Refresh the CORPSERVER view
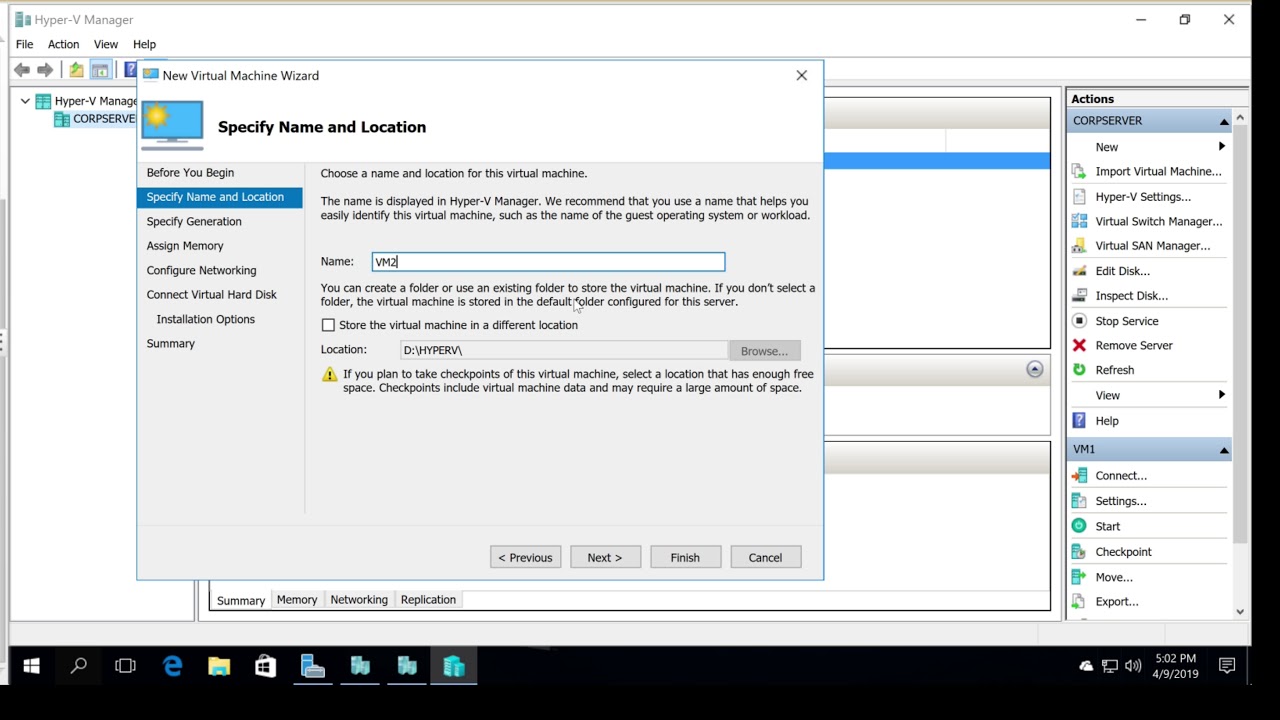 pyautogui.click(x=1114, y=370)
